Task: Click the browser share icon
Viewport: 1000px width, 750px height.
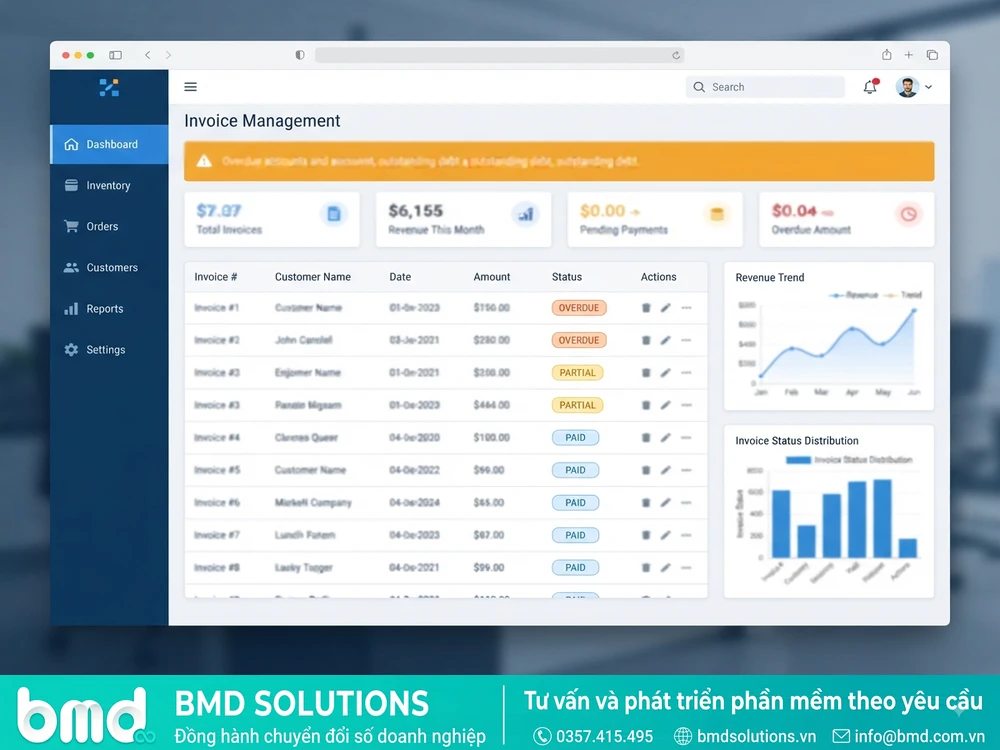Action: [x=886, y=55]
